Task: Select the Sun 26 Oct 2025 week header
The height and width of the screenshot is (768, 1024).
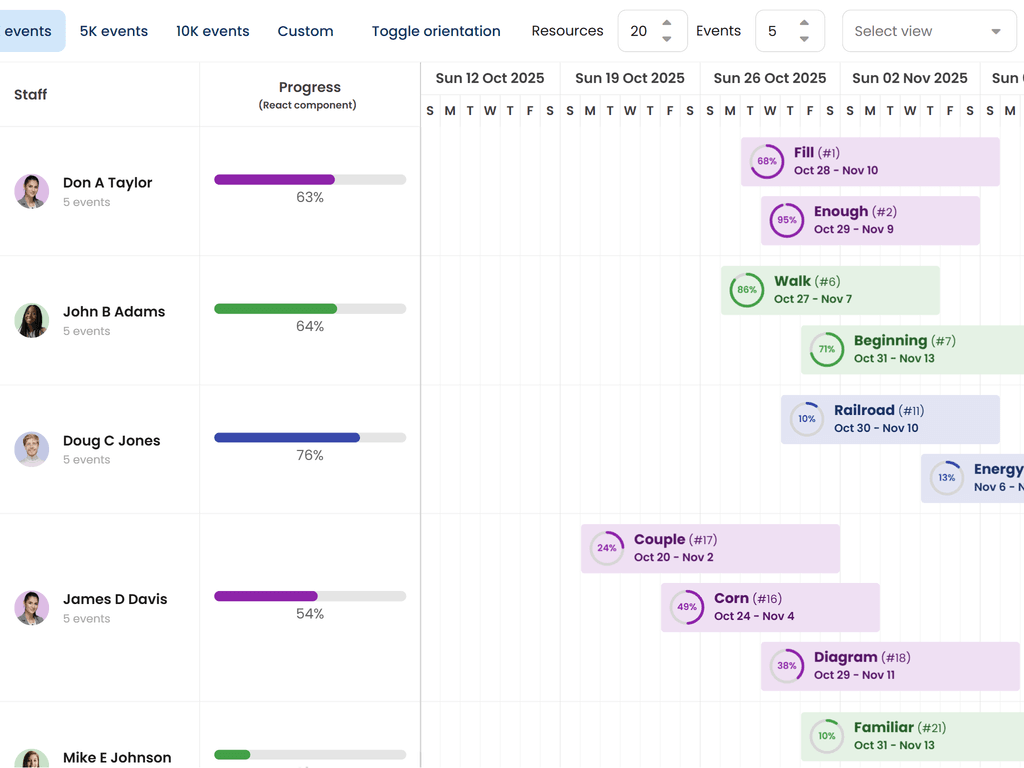Action: coord(770,78)
